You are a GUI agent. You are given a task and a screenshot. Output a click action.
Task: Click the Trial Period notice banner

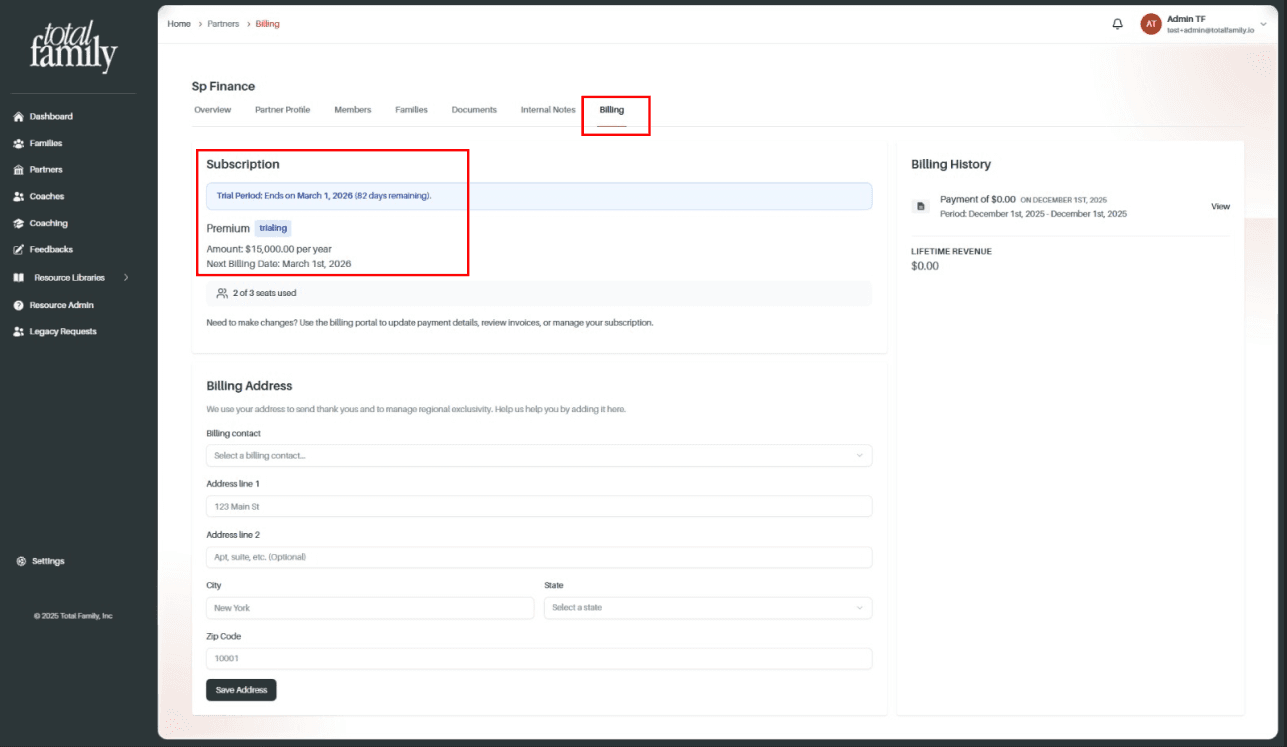539,196
